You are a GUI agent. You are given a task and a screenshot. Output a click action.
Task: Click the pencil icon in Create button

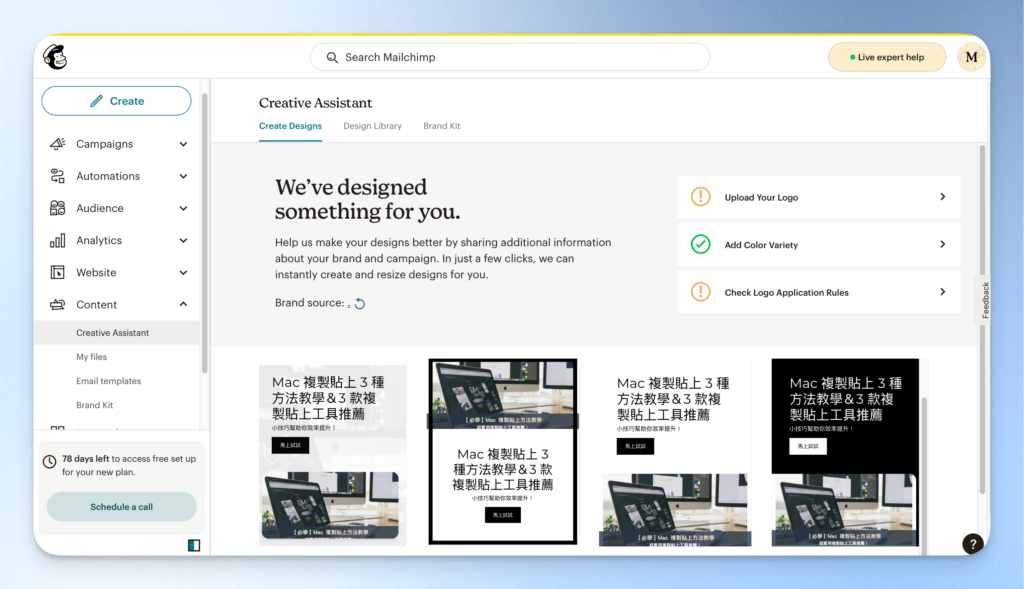(x=97, y=101)
